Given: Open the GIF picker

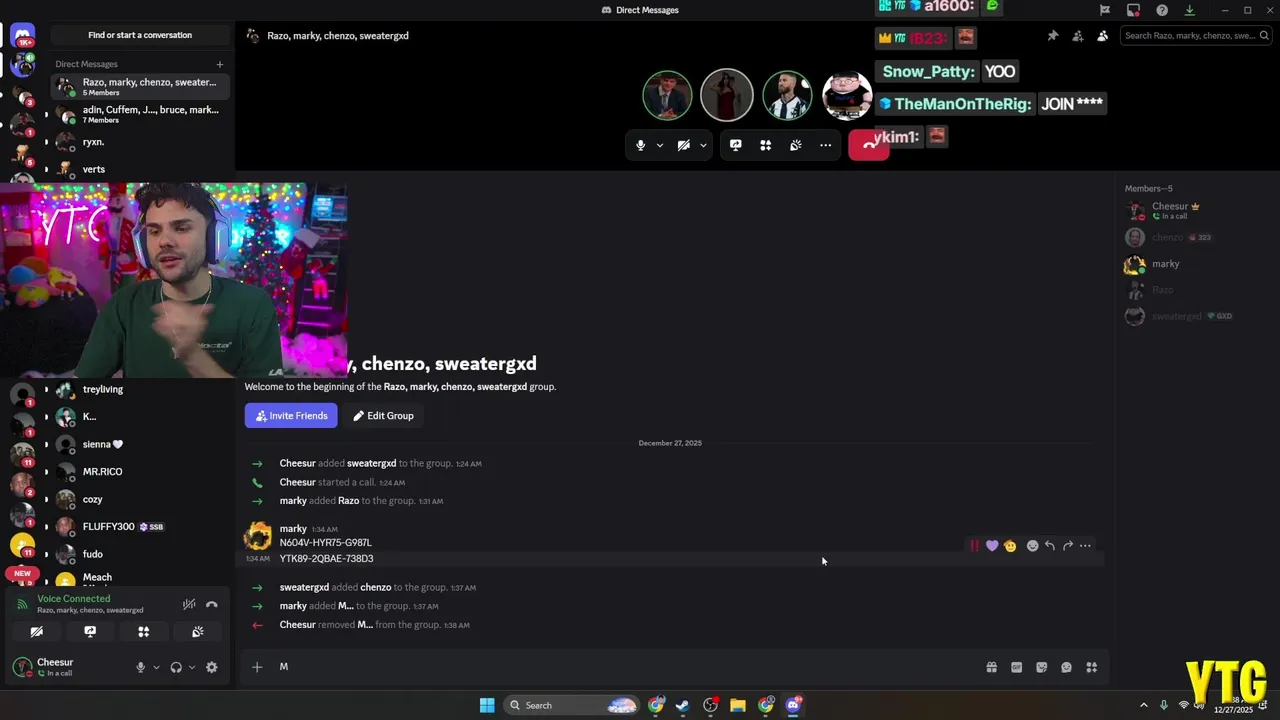Looking at the screenshot, I should (1016, 667).
